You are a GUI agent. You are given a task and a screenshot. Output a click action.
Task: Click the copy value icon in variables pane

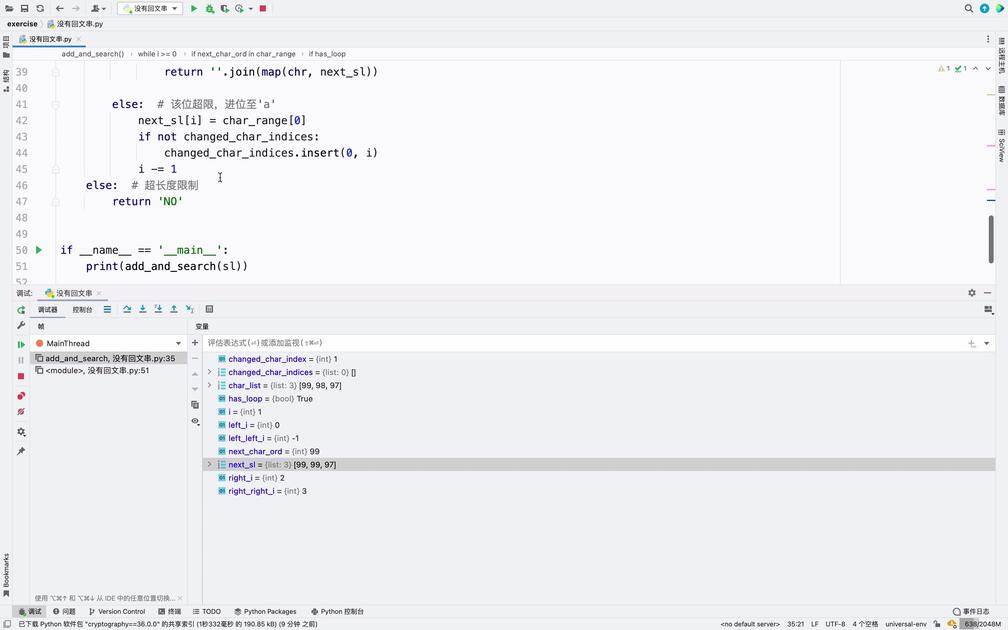195,405
